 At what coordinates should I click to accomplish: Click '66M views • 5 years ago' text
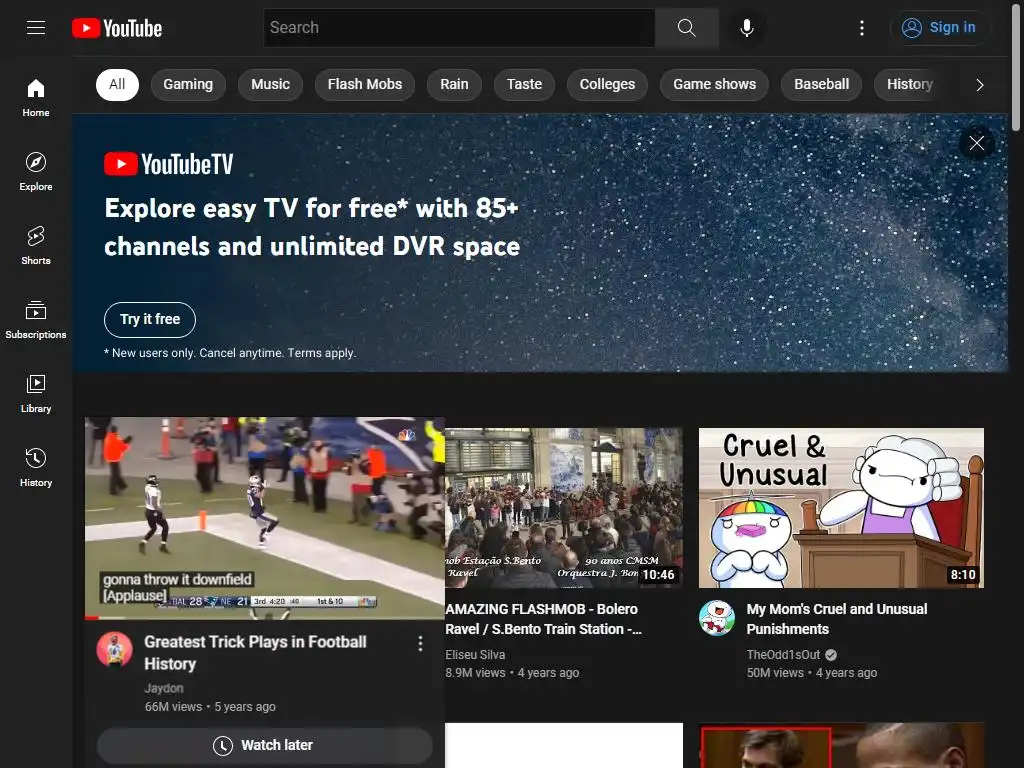tap(210, 707)
